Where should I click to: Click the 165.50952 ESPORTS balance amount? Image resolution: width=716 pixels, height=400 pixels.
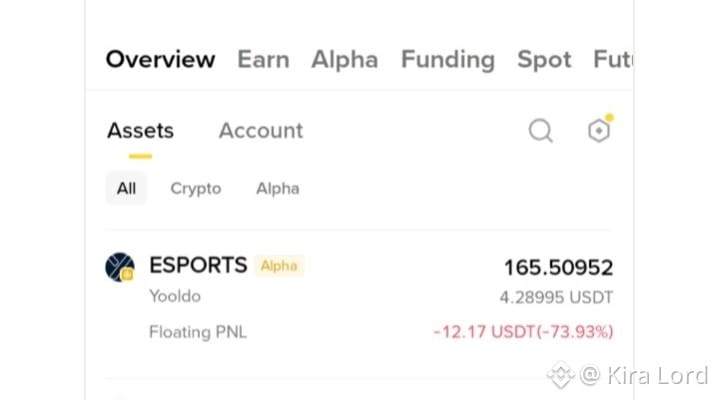558,268
